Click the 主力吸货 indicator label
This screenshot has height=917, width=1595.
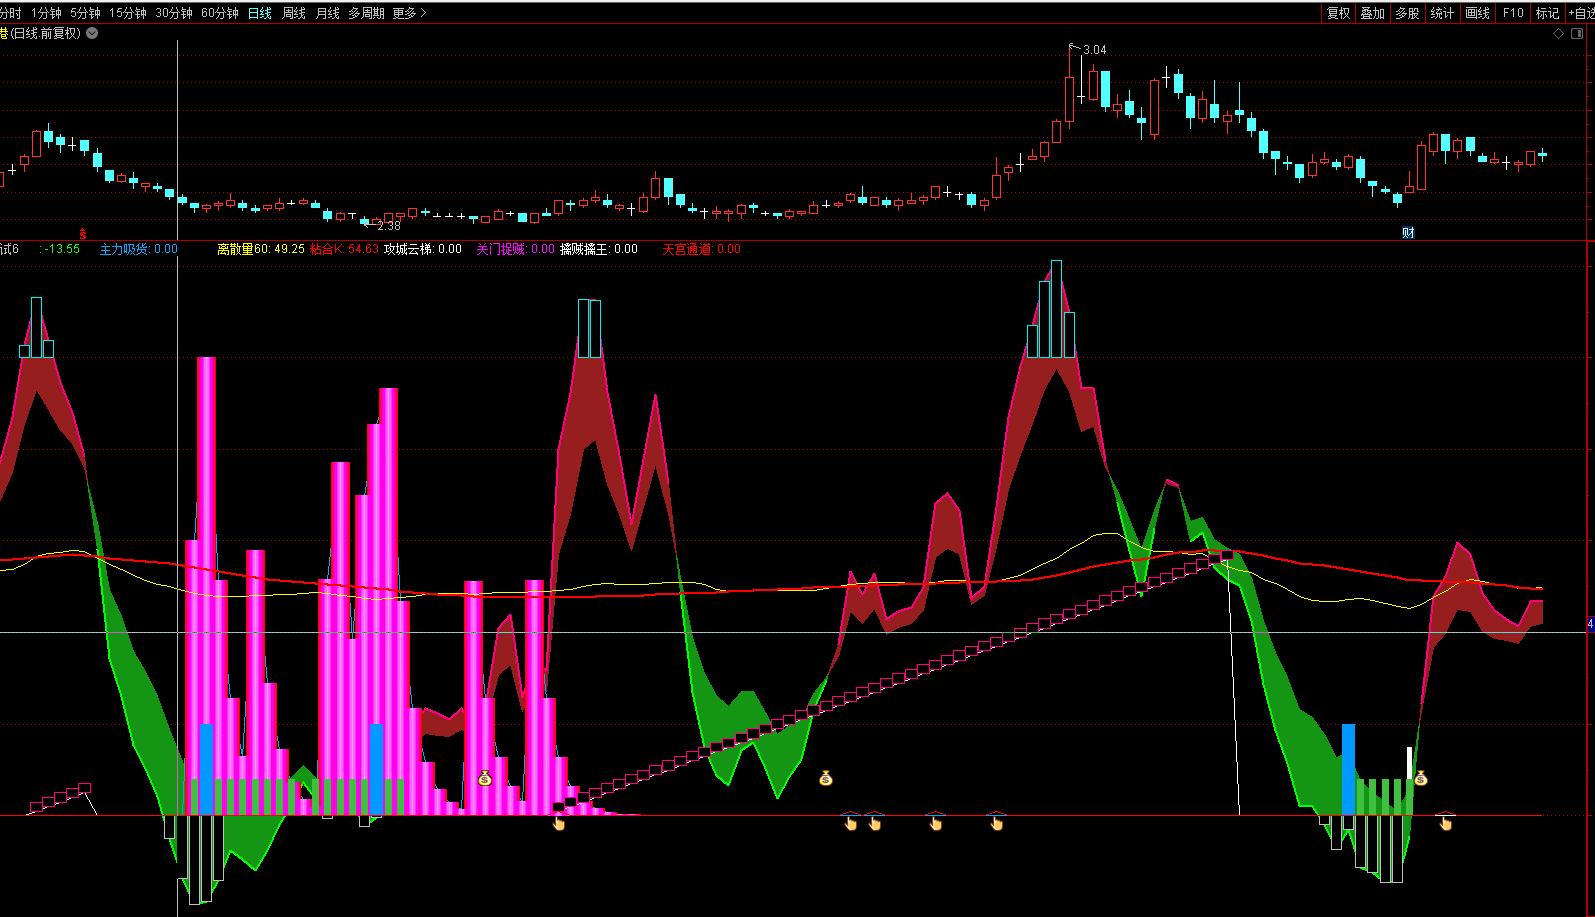pyautogui.click(x=124, y=249)
